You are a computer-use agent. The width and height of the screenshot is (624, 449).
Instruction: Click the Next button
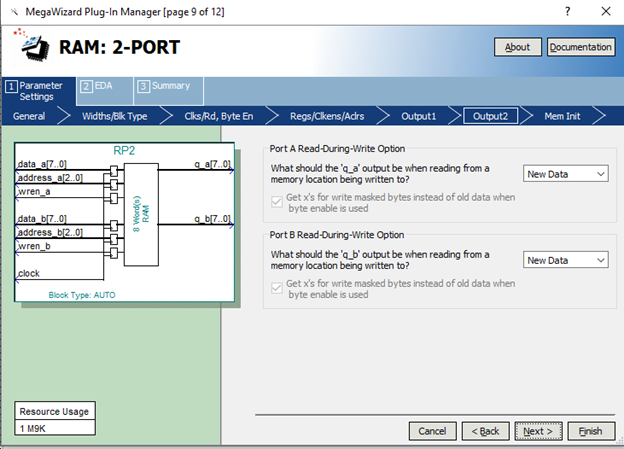(x=538, y=431)
